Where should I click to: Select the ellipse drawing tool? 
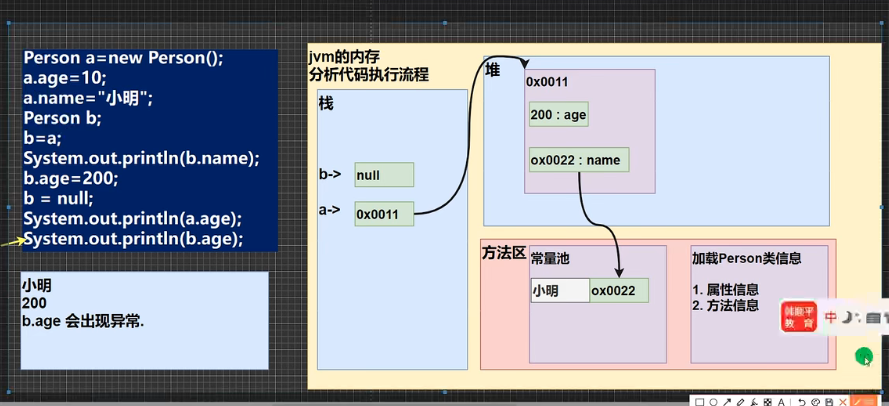click(713, 402)
